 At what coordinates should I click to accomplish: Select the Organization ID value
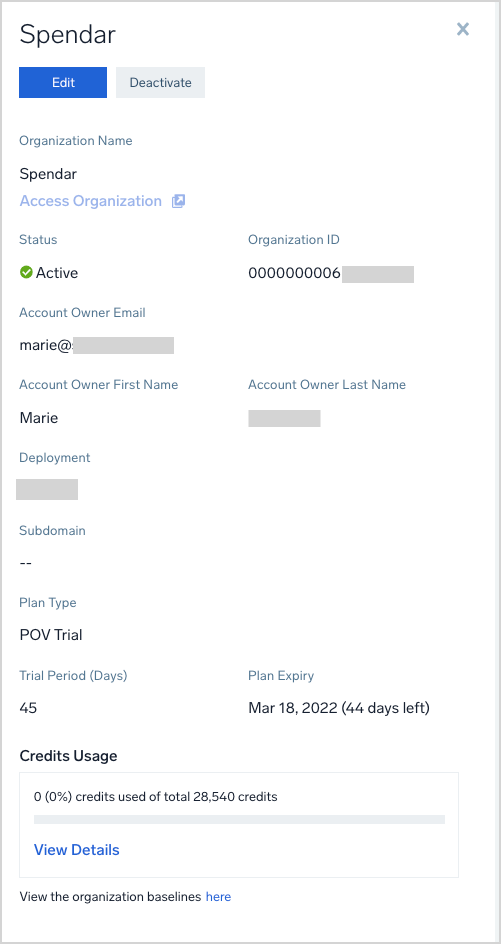click(x=331, y=273)
